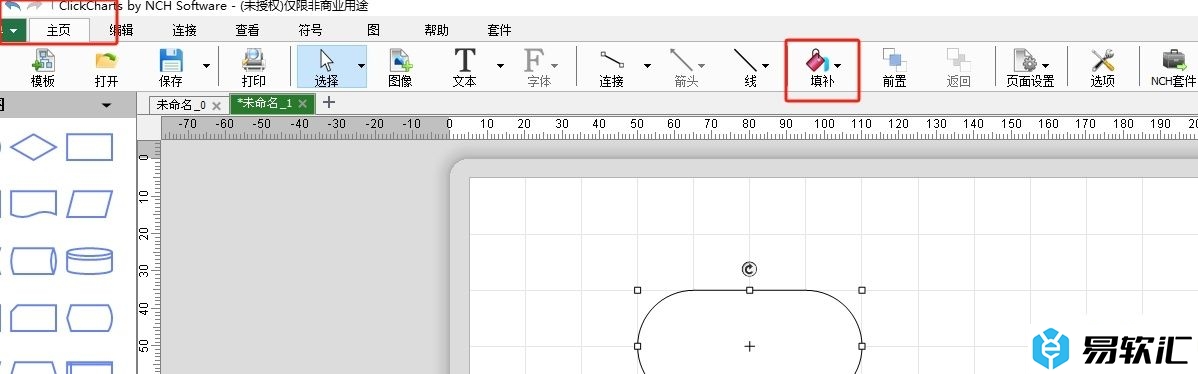The image size is (1198, 374).
Task: Expand the 页面设置 dropdown arrow
Action: (x=1045, y=66)
